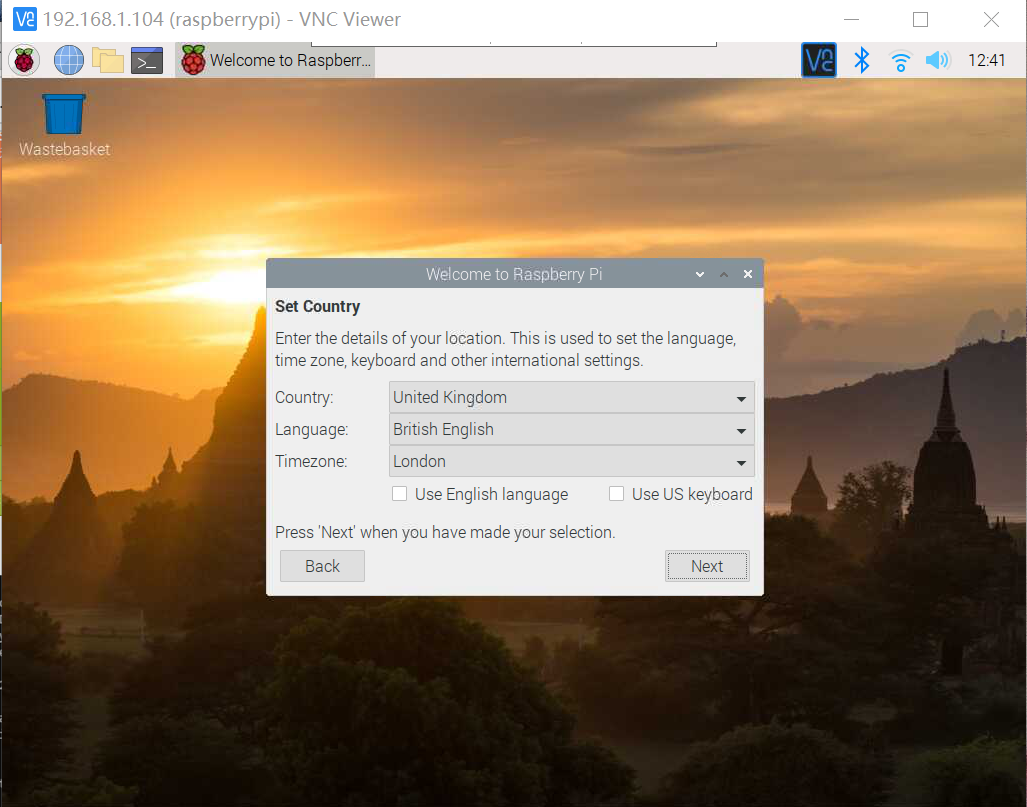This screenshot has height=807, width=1027.
Task: Click the VNC Server tray icon
Action: (819, 61)
